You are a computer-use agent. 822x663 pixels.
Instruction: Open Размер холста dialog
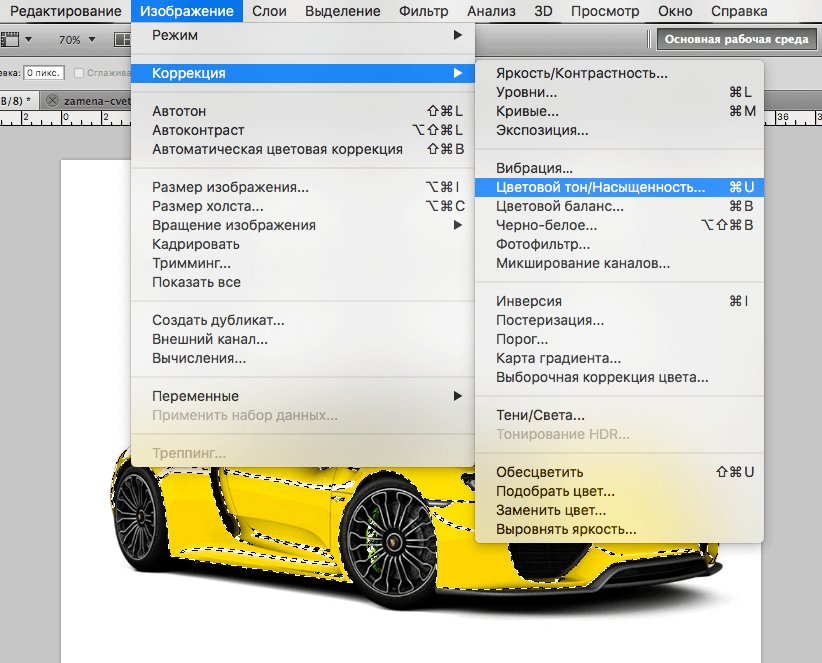pos(302,206)
